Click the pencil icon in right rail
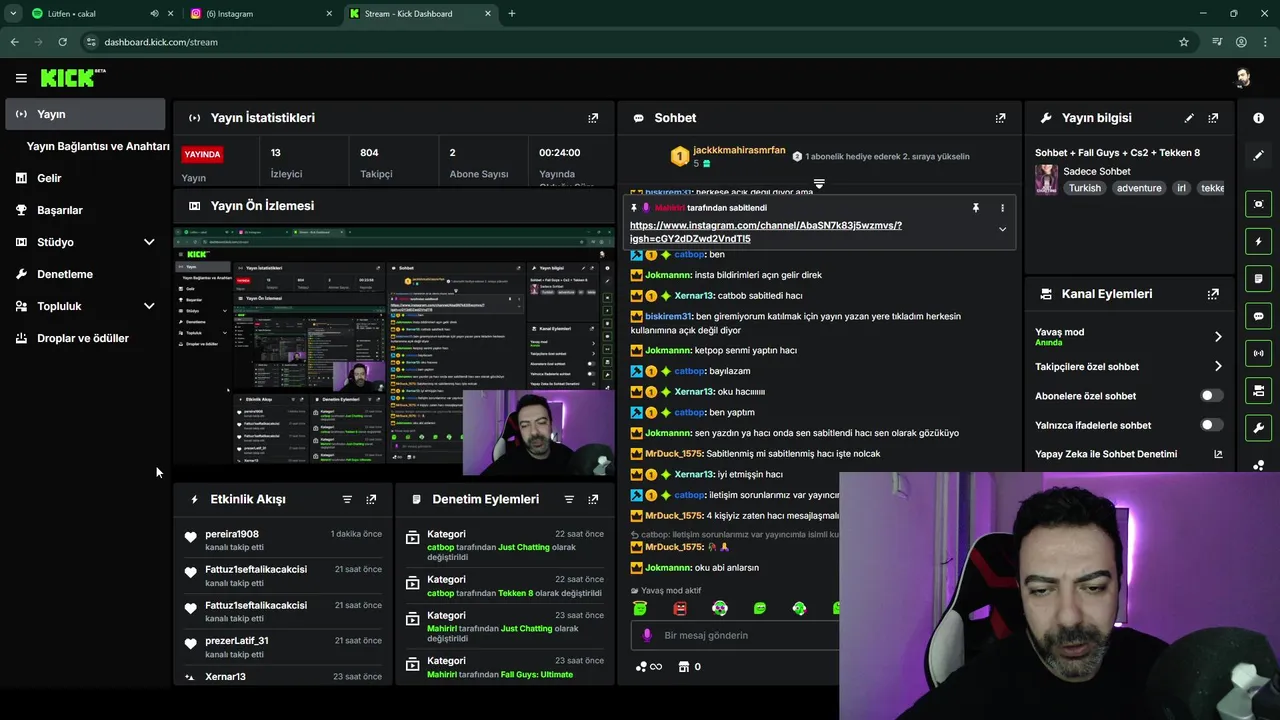This screenshot has height=720, width=1280. [1258, 155]
